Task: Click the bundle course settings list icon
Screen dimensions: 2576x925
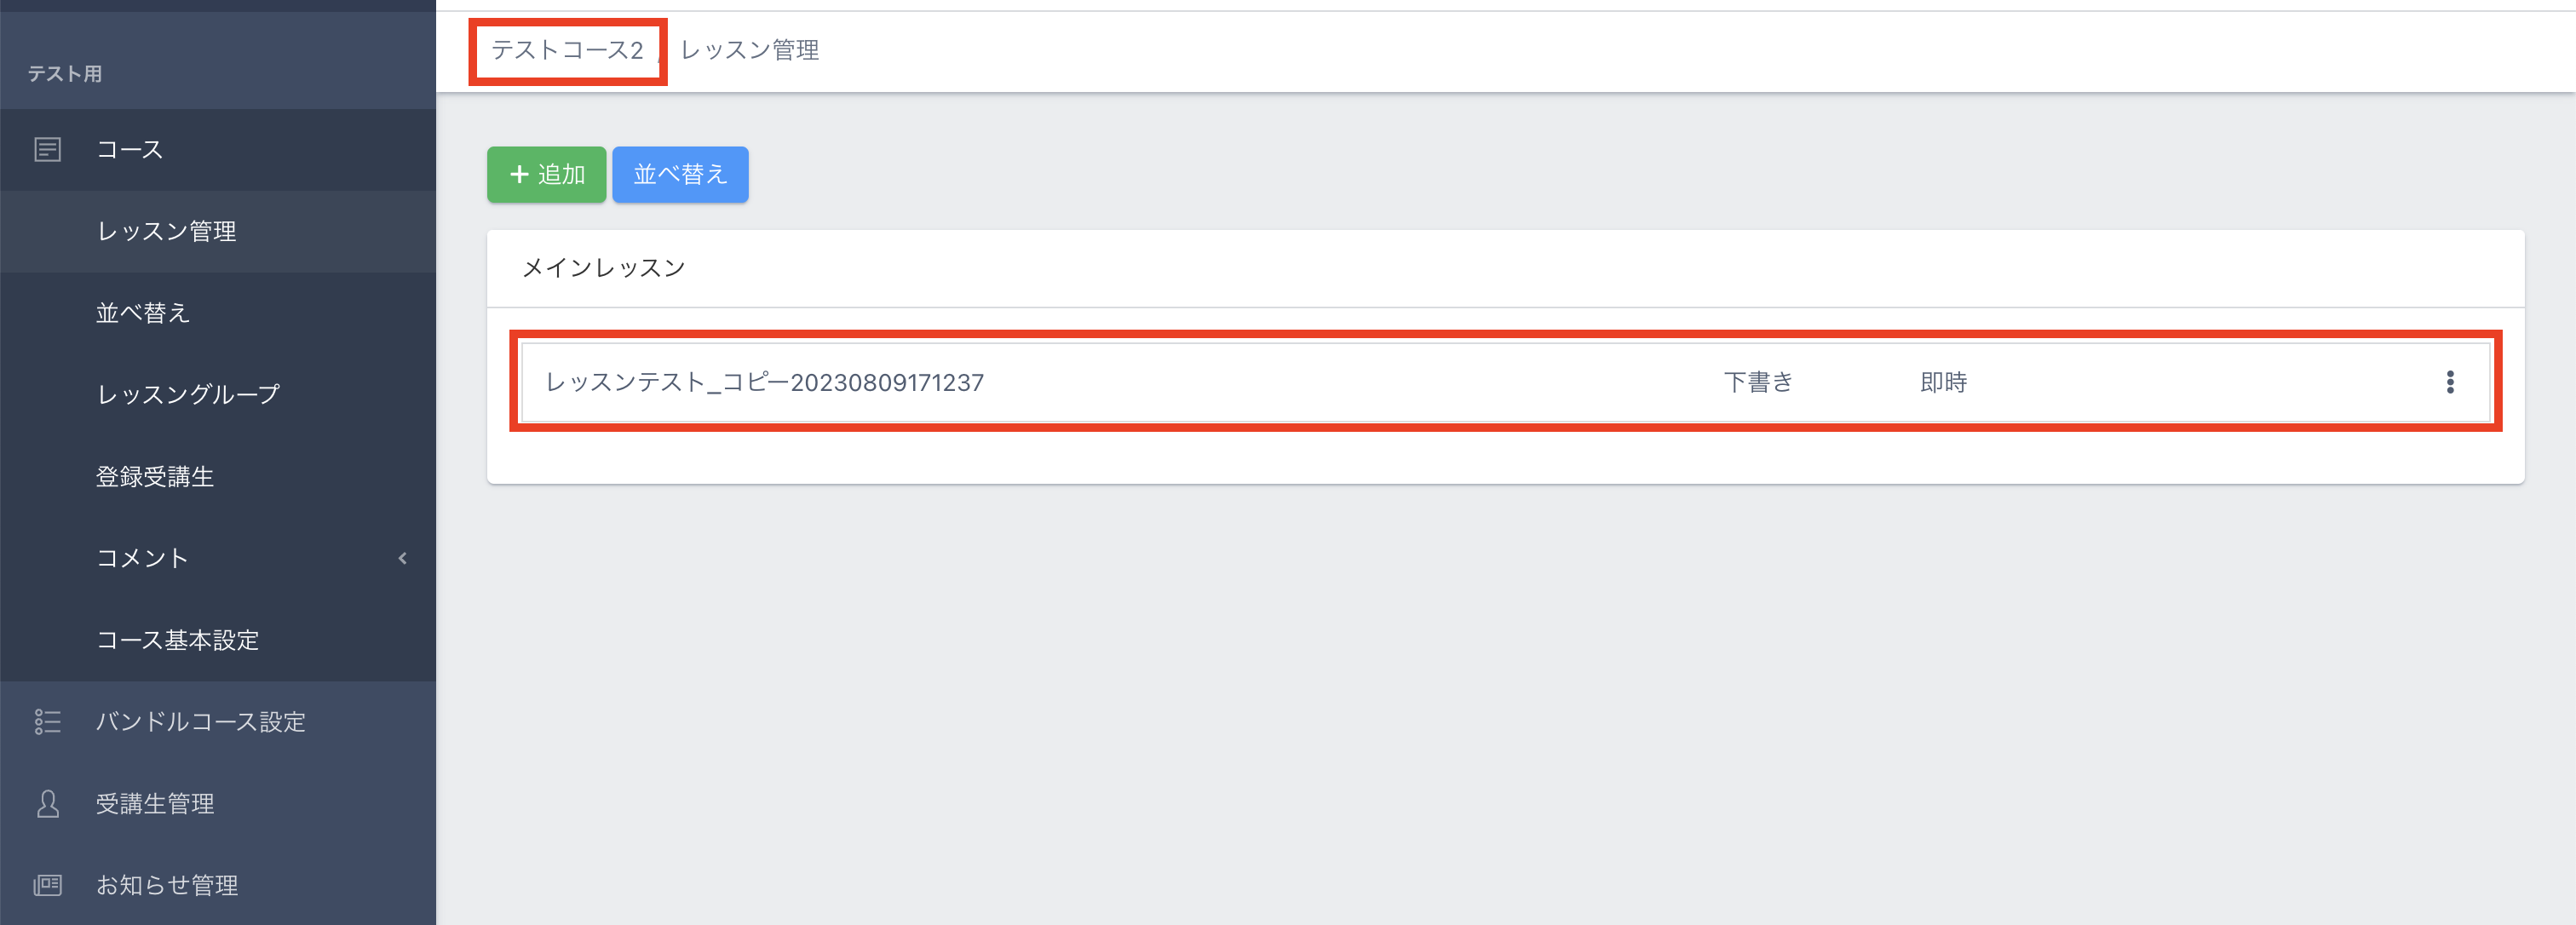Action: (47, 722)
